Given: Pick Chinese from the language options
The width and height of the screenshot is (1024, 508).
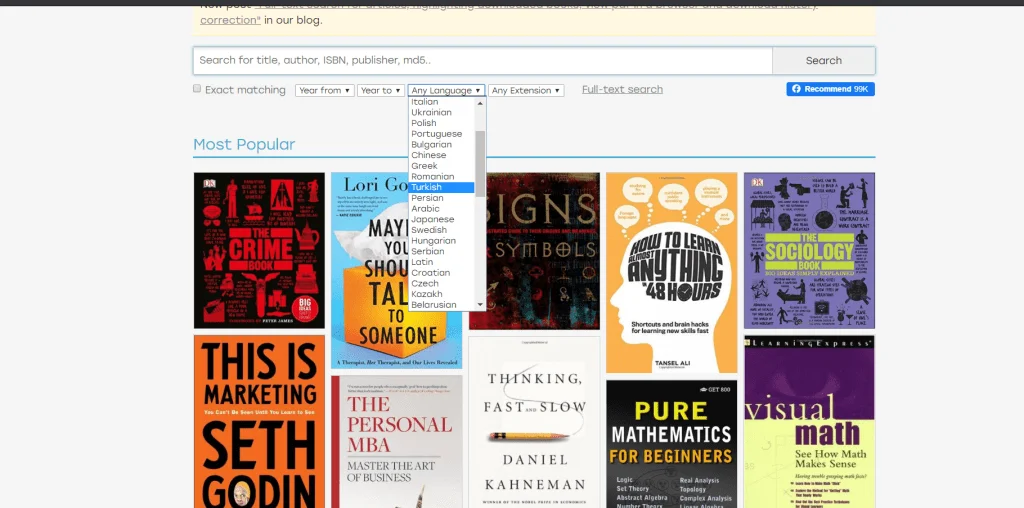Looking at the screenshot, I should click(x=429, y=155).
